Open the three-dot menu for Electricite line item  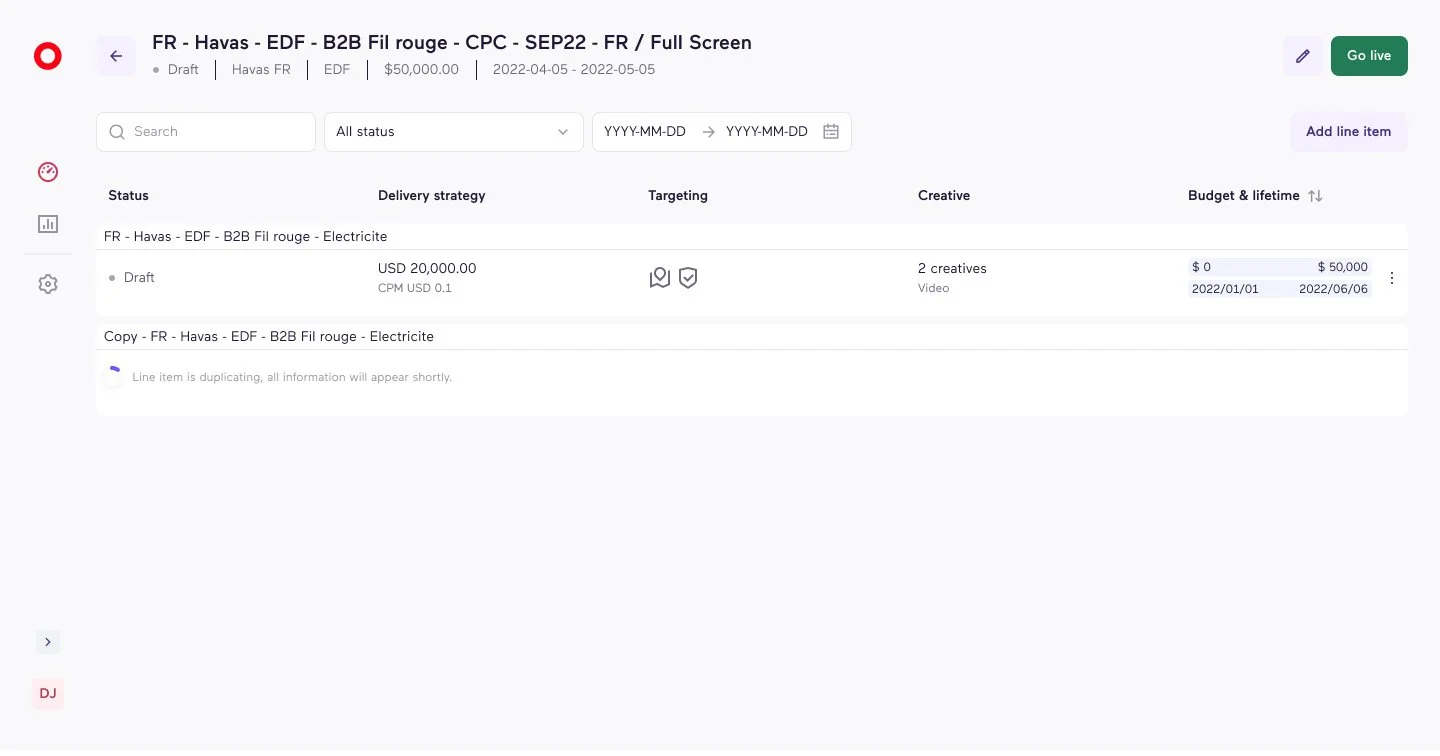(x=1392, y=278)
